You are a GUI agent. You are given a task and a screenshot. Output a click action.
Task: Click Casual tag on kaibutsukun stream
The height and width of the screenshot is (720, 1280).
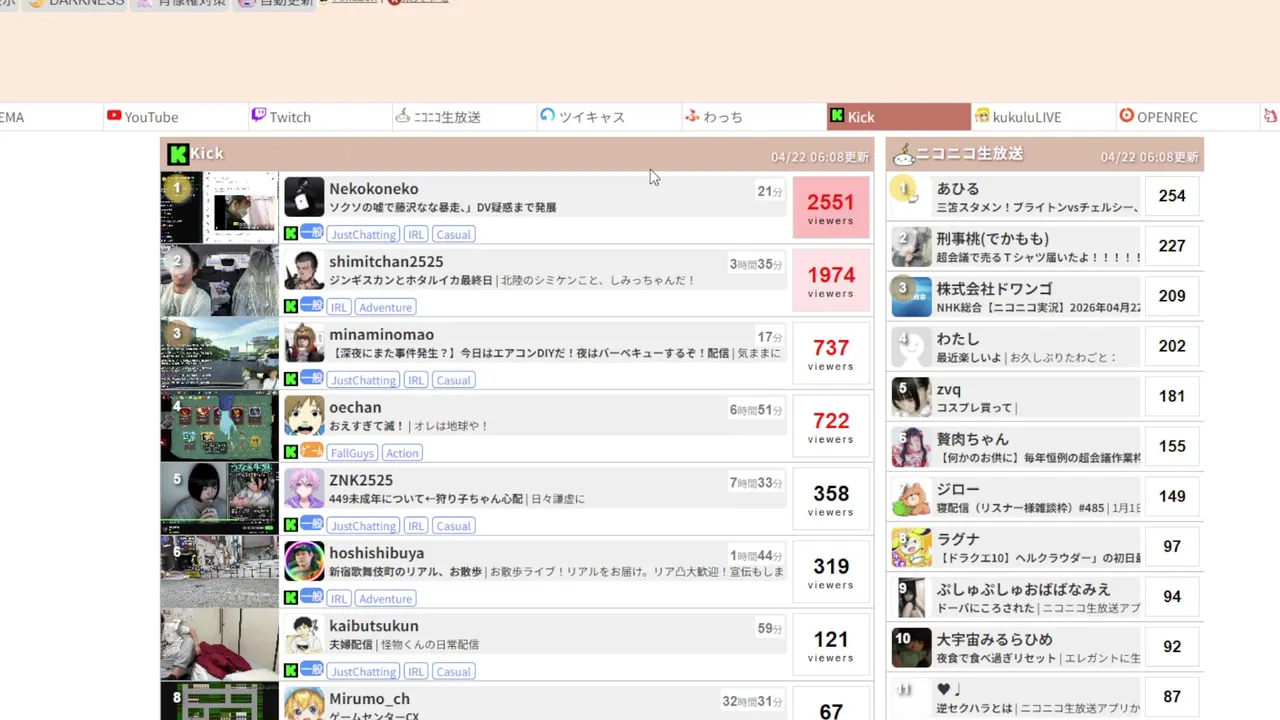click(x=453, y=672)
